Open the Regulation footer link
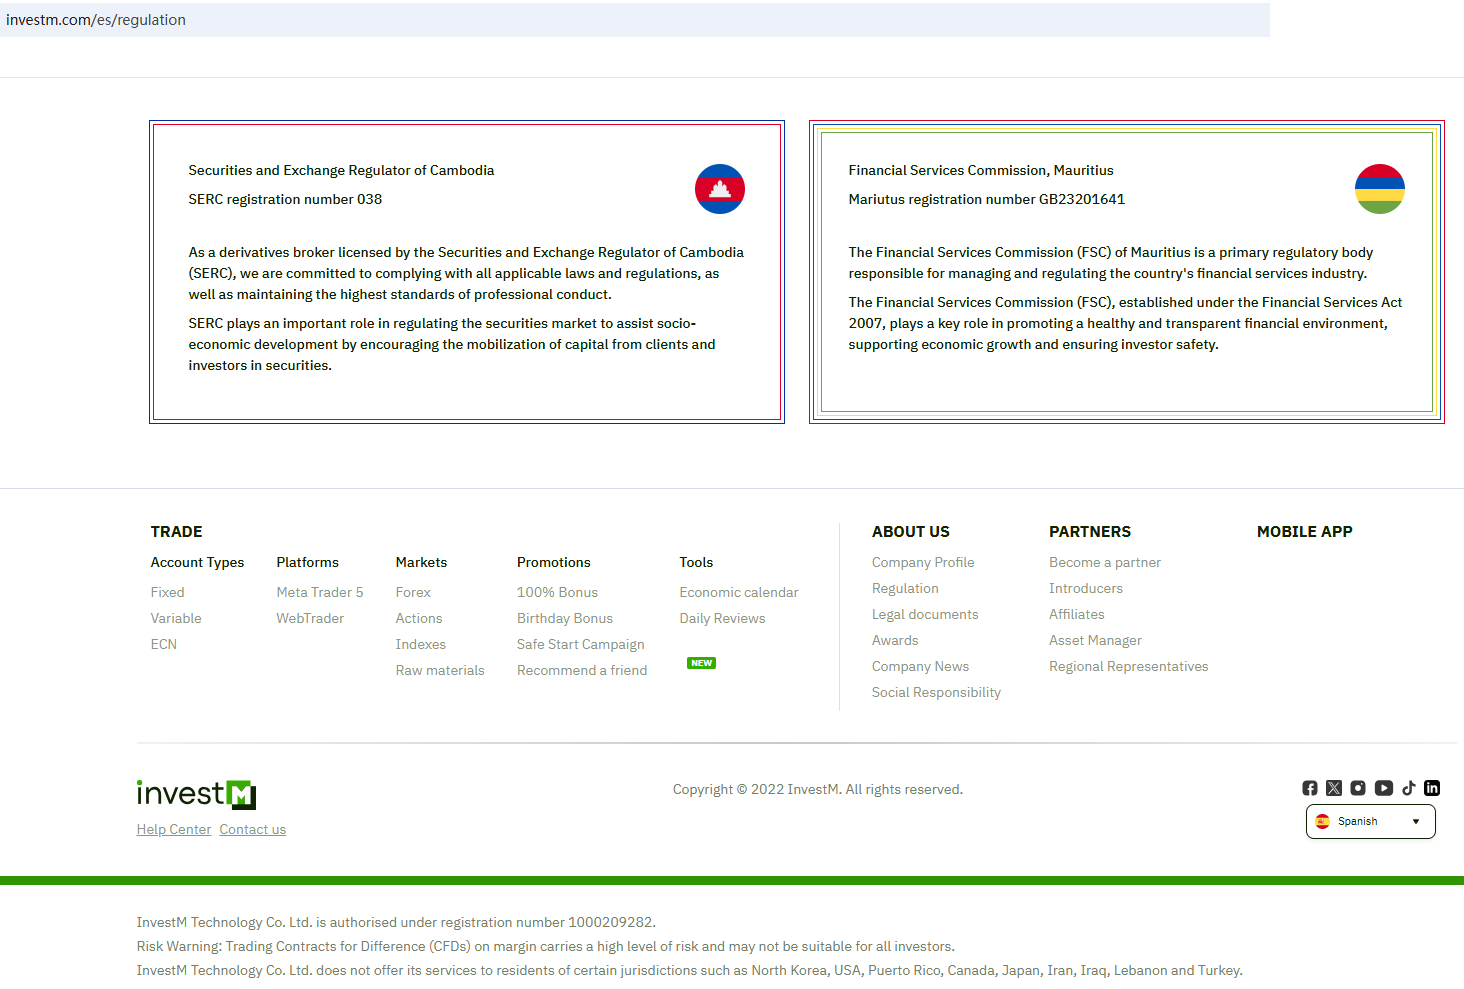The height and width of the screenshot is (989, 1464). [905, 588]
